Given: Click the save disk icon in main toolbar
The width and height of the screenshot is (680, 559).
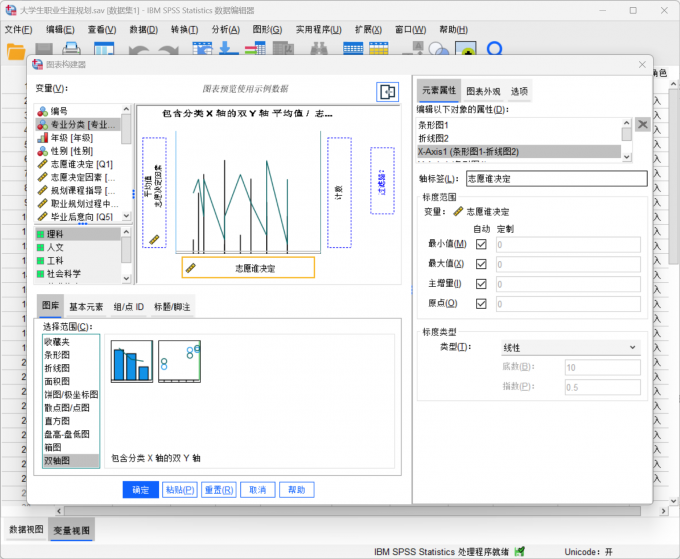Looking at the screenshot, I should tap(44, 49).
